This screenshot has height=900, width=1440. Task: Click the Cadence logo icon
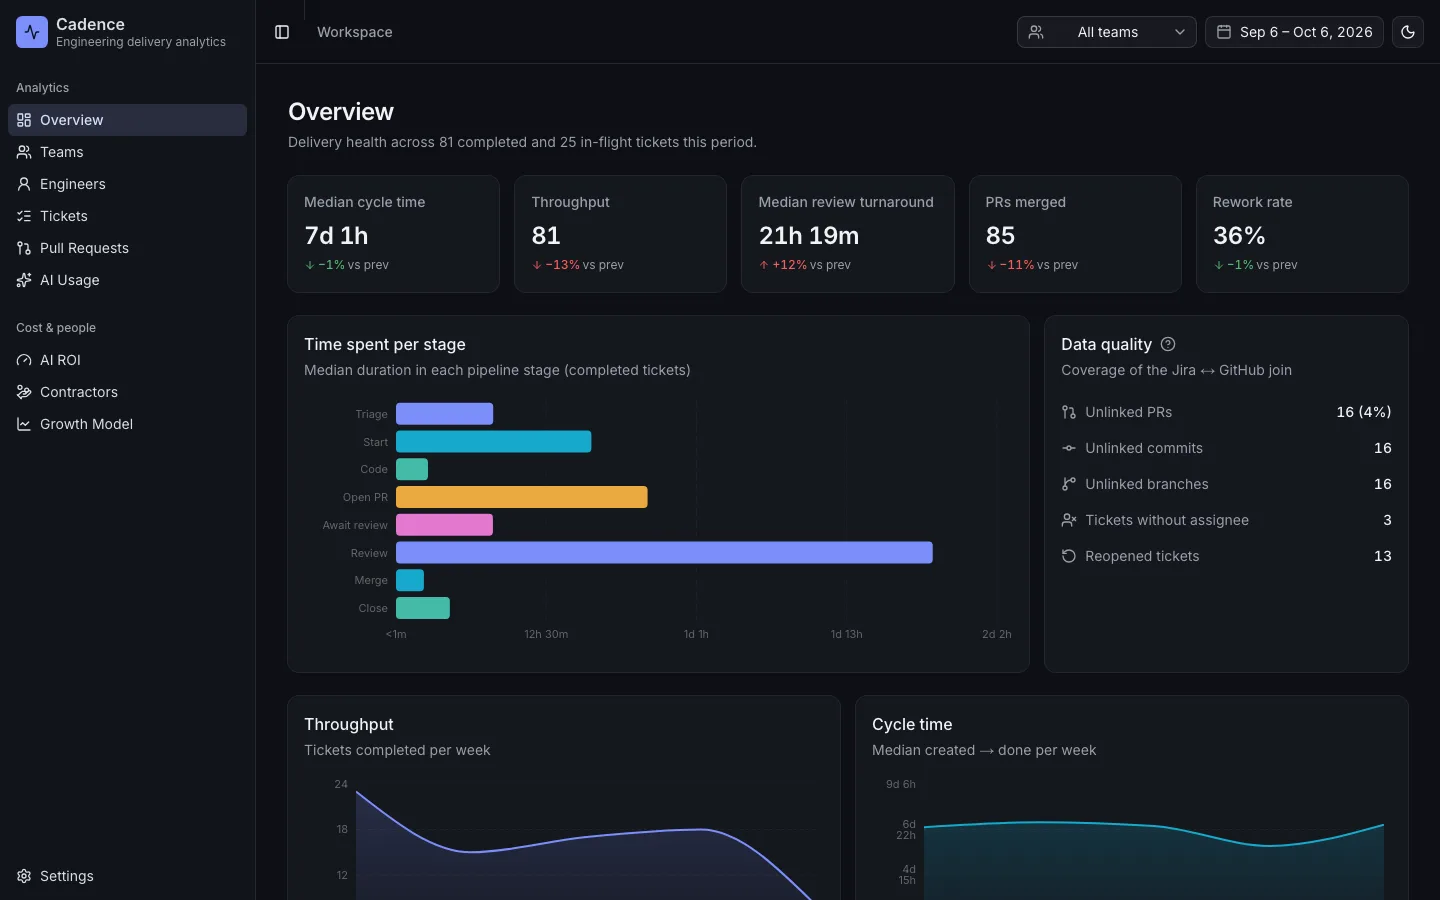tap(32, 32)
